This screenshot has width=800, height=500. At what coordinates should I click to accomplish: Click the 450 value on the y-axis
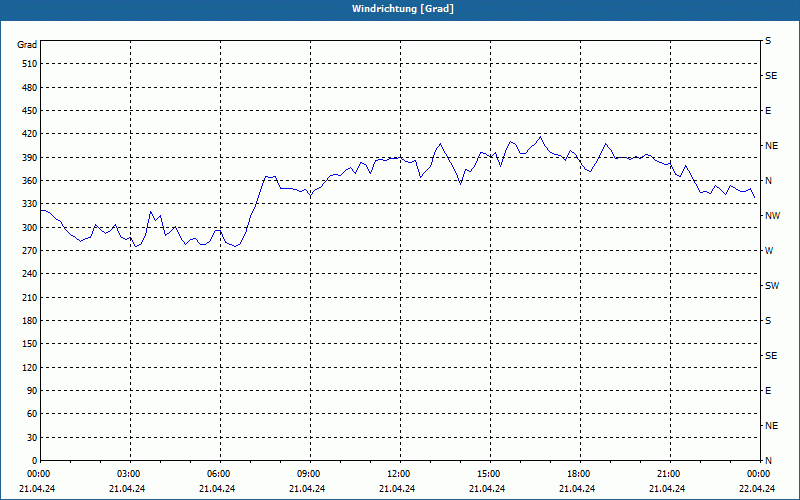(30, 111)
